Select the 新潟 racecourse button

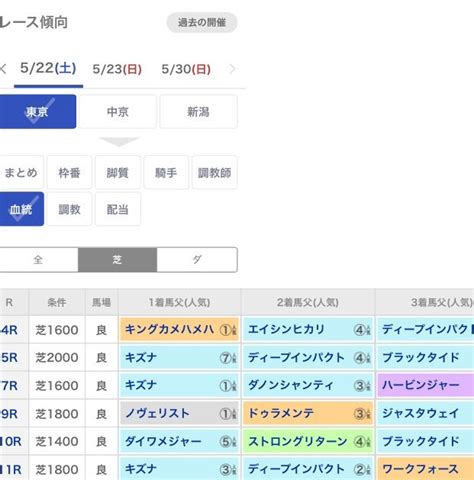pyautogui.click(x=198, y=112)
